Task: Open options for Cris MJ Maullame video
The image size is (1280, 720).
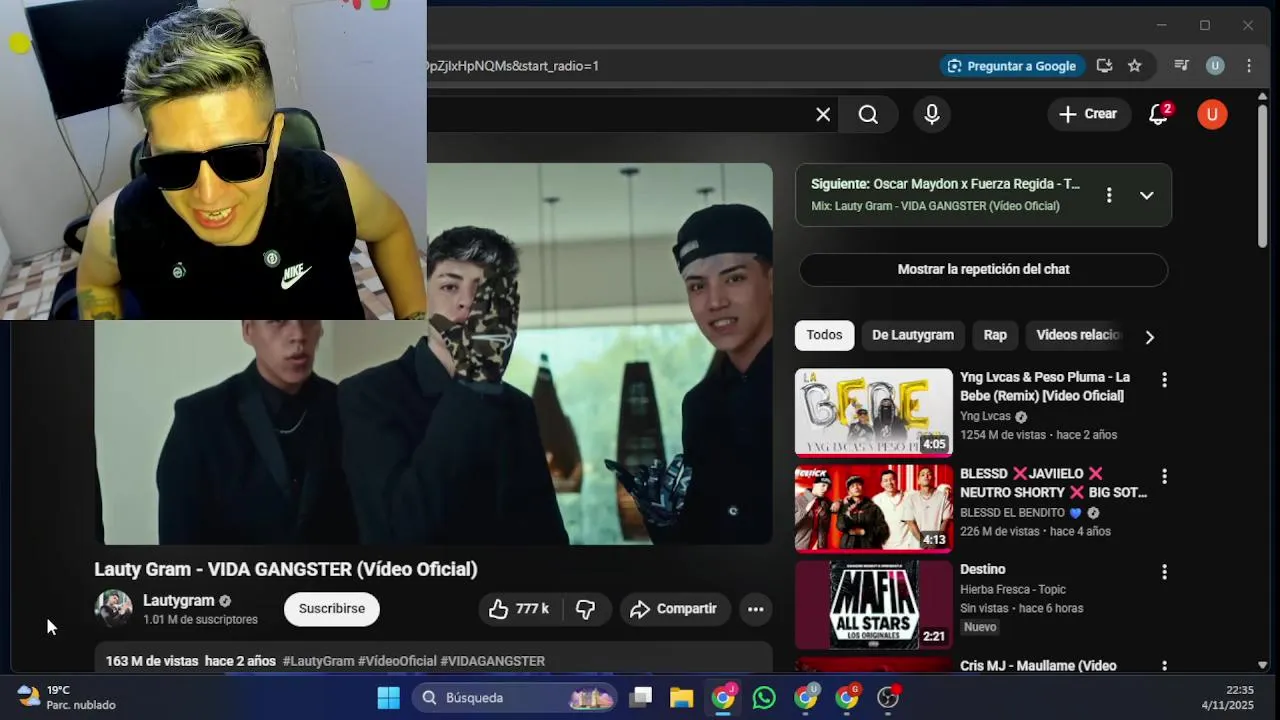Action: (1164, 666)
